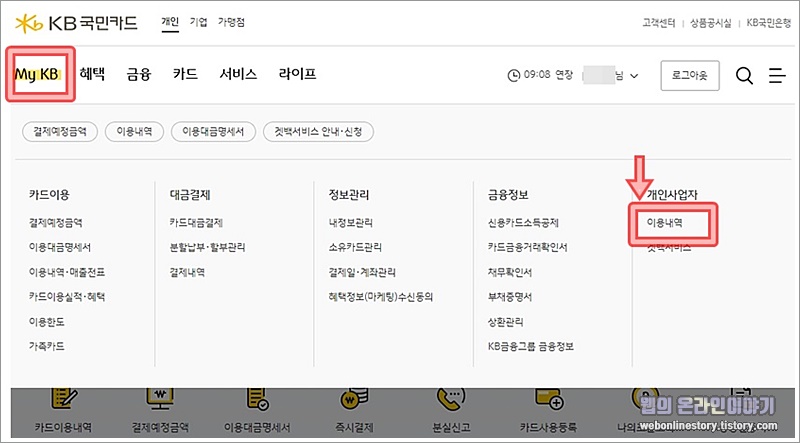The image size is (800, 443).
Task: Open 결제일·계좌관리 link
Action: [362, 273]
